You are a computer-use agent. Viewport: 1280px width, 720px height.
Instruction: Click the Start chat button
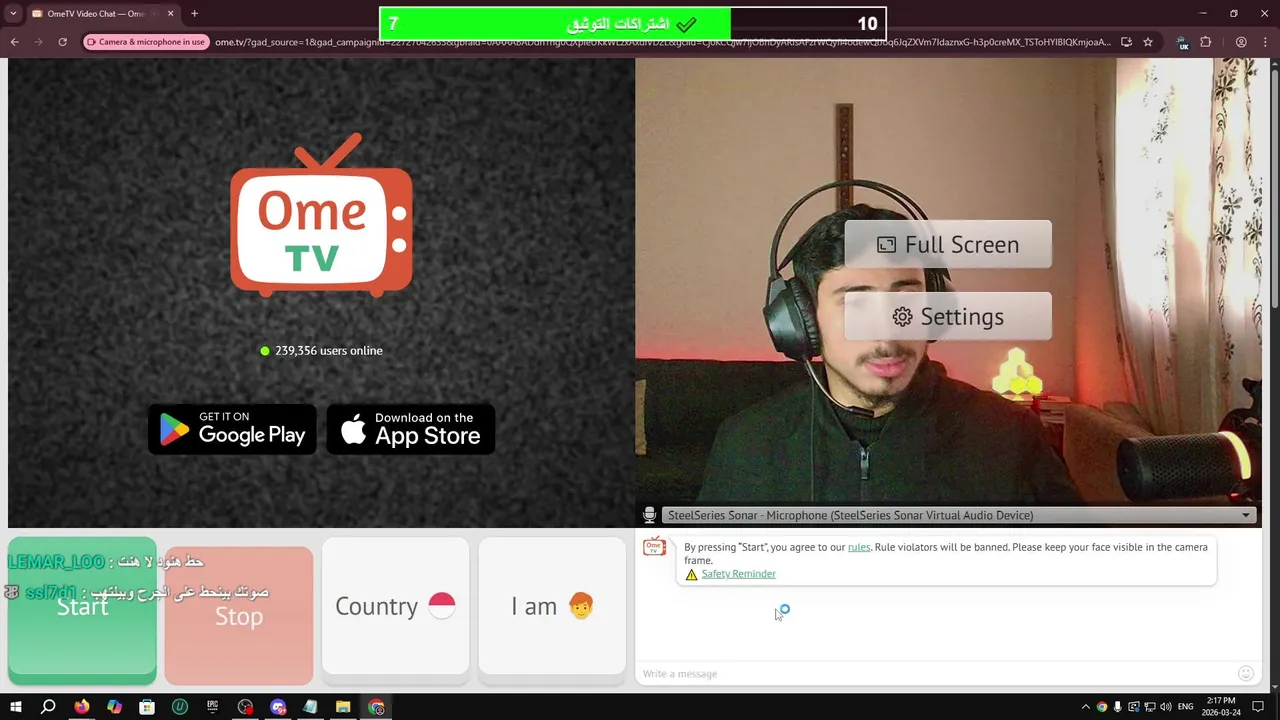pos(82,610)
